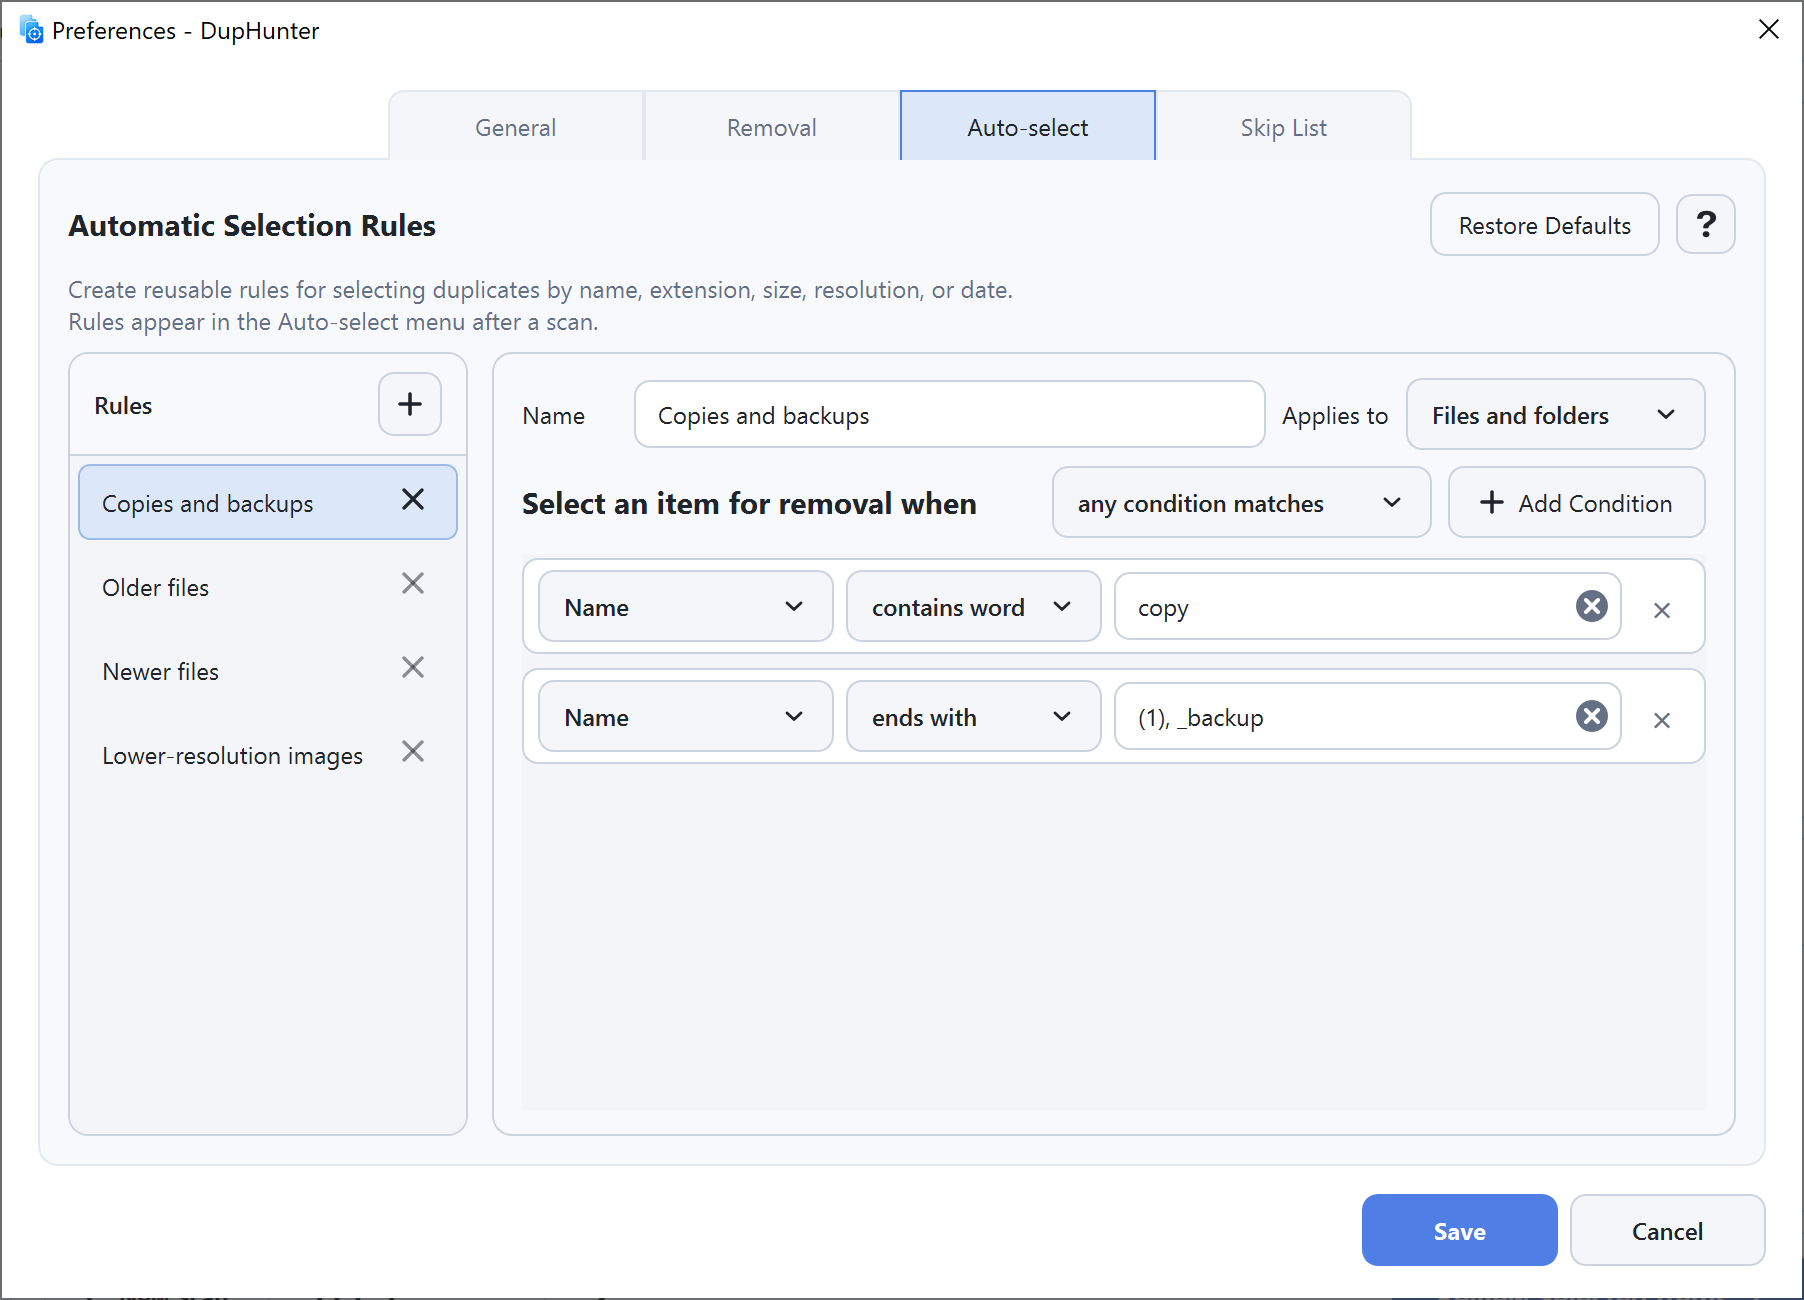Screen dimensions: 1804x1300
Task: Open the Applies to dropdown
Action: 1555,414
